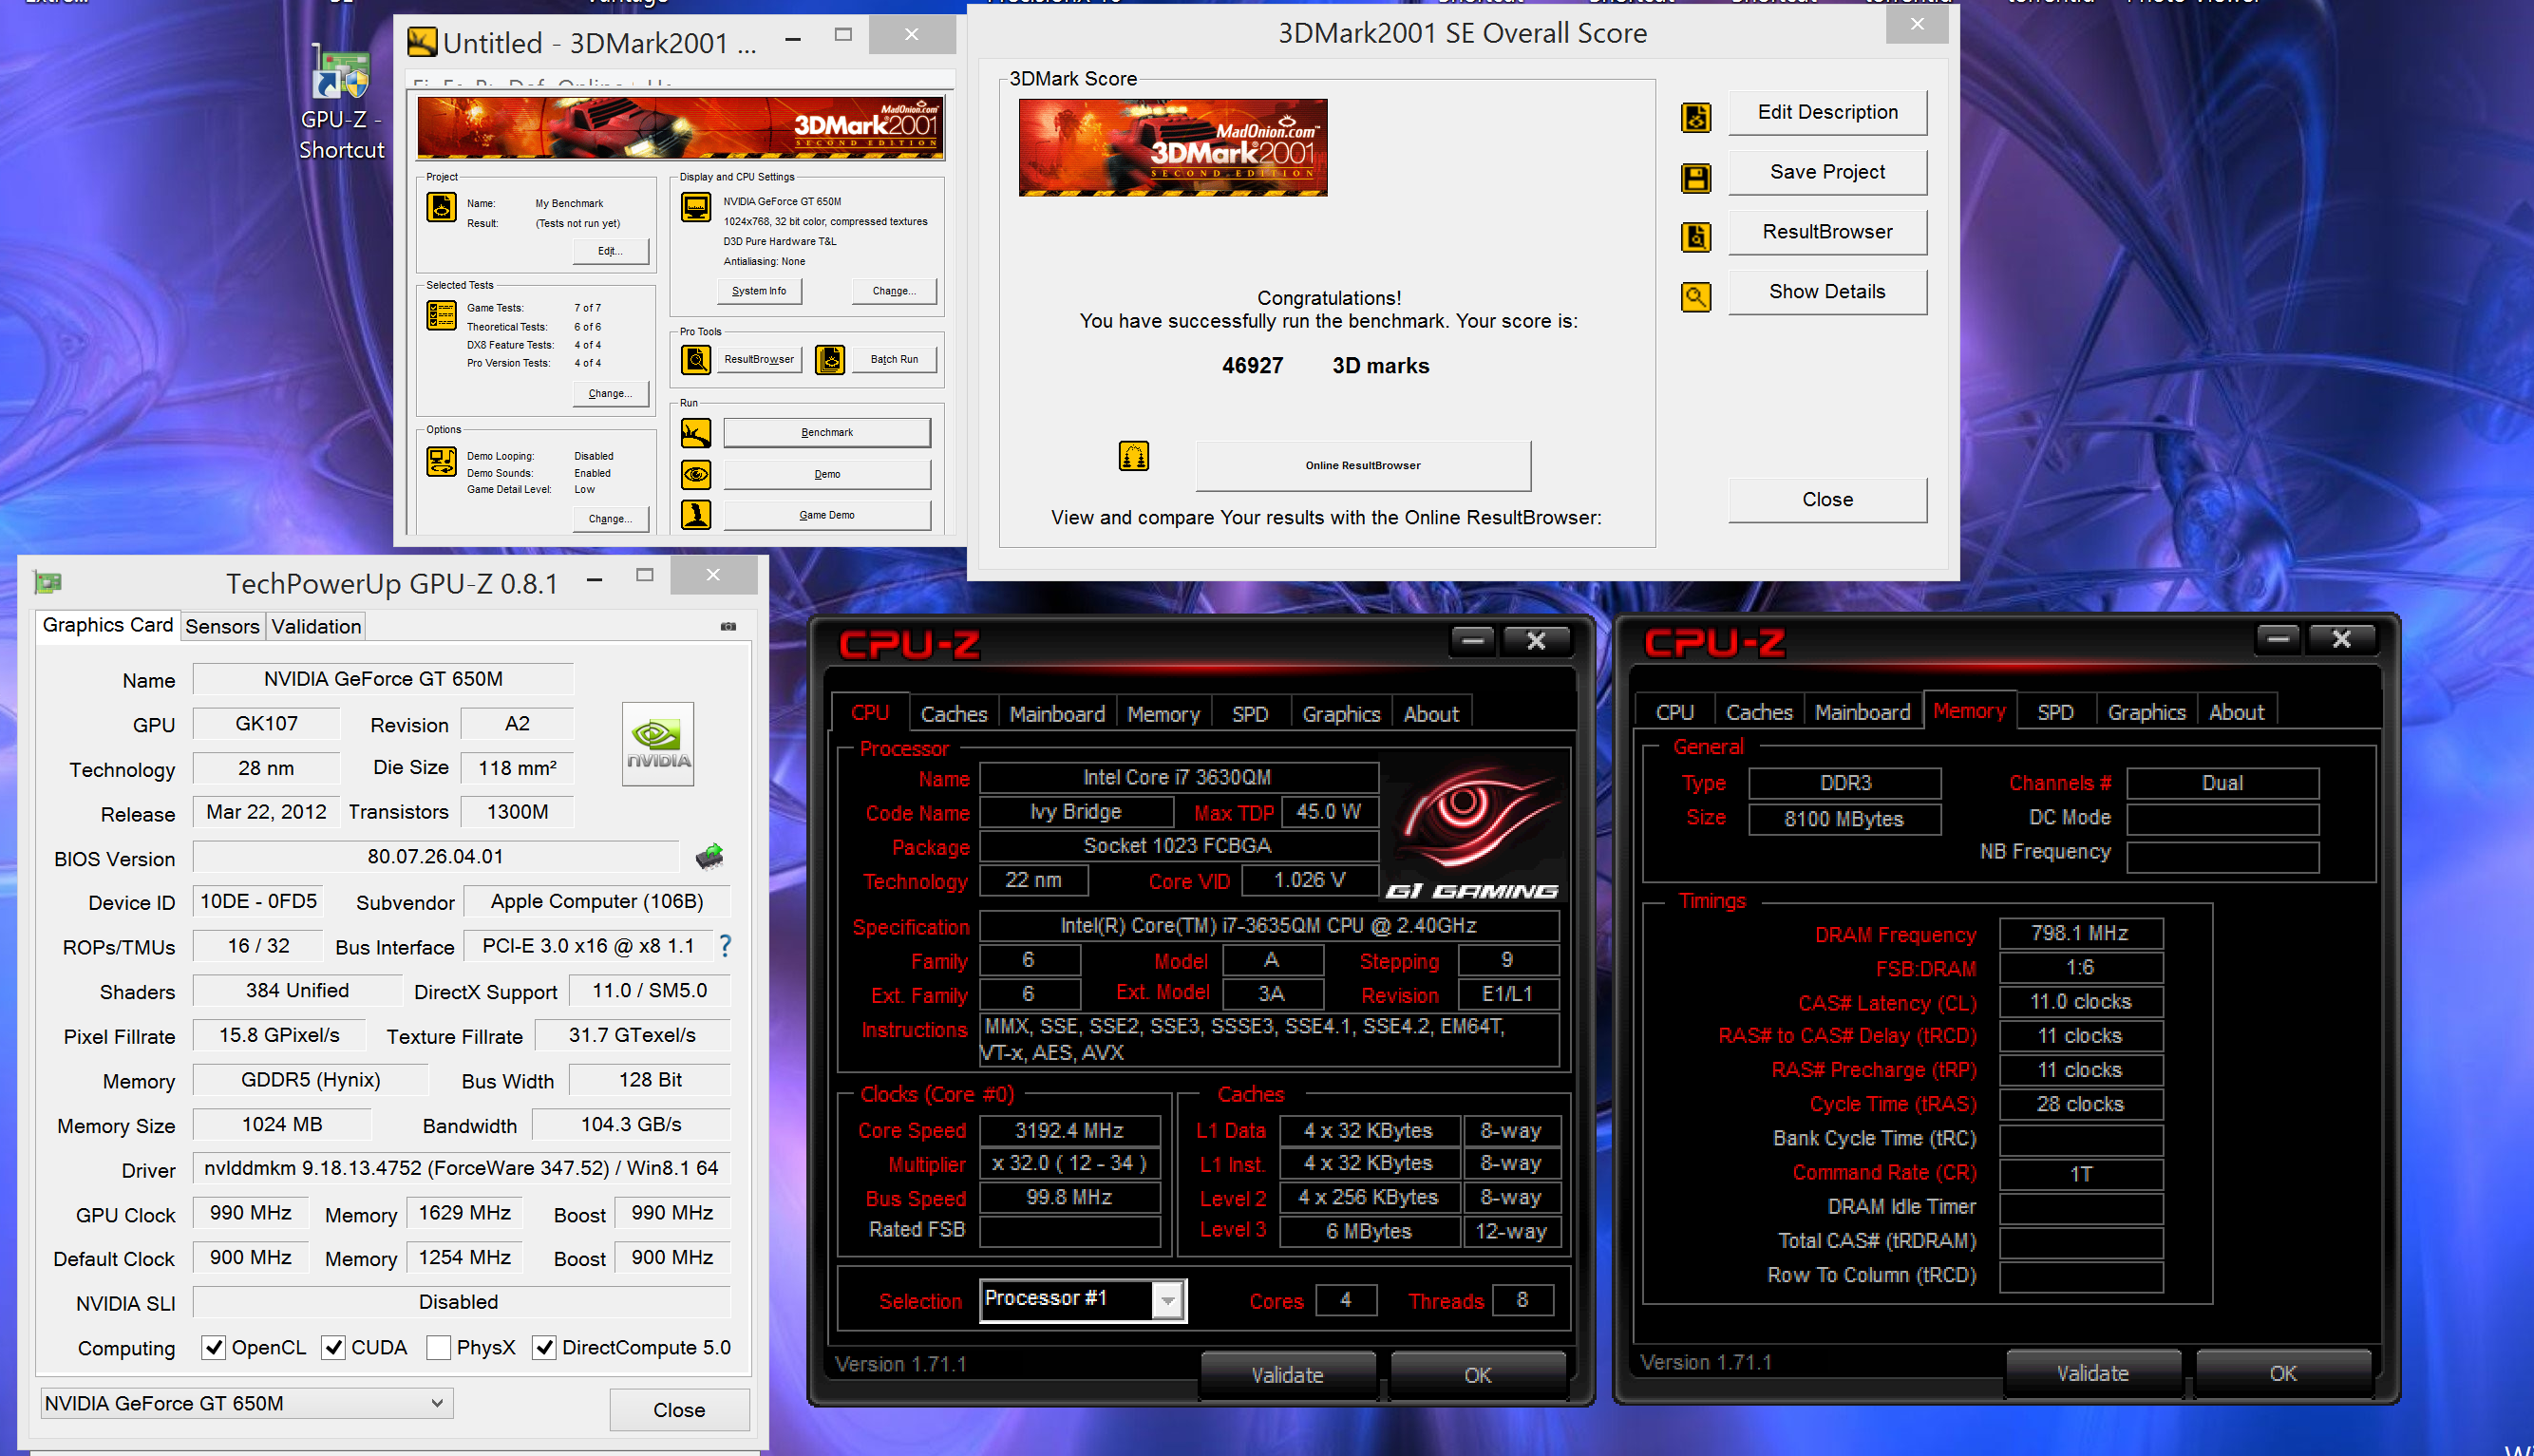
Task: Click the Show Details magnifier icon
Action: pos(1695,297)
